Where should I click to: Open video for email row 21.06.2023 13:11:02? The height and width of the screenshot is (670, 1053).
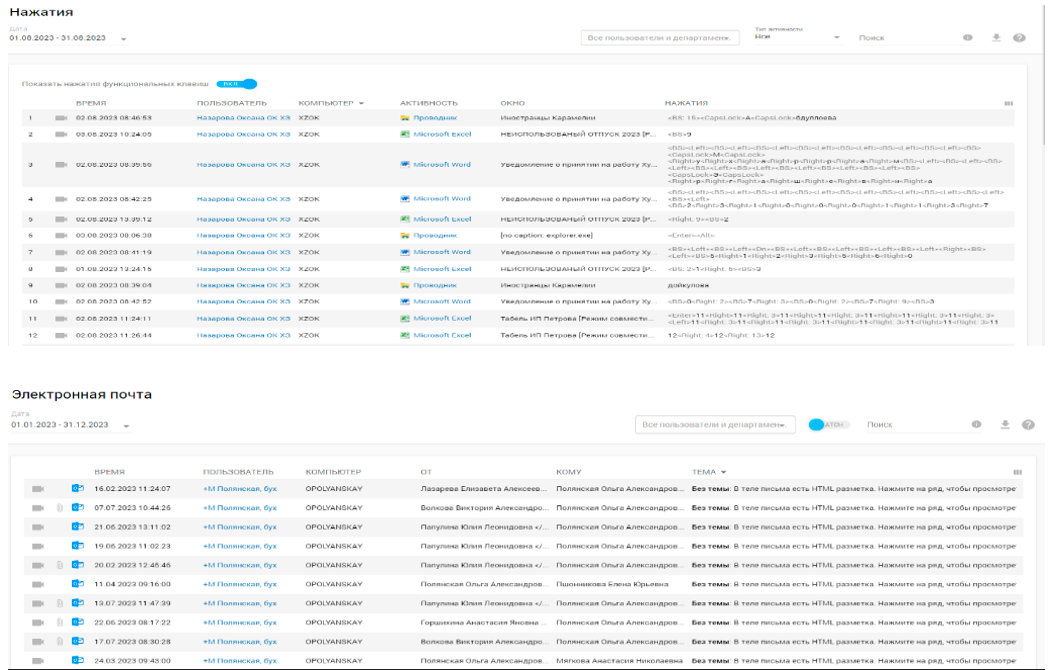38,527
